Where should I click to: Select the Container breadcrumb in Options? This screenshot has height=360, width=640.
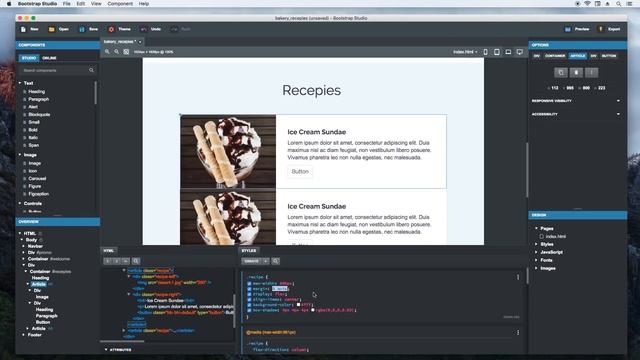555,56
